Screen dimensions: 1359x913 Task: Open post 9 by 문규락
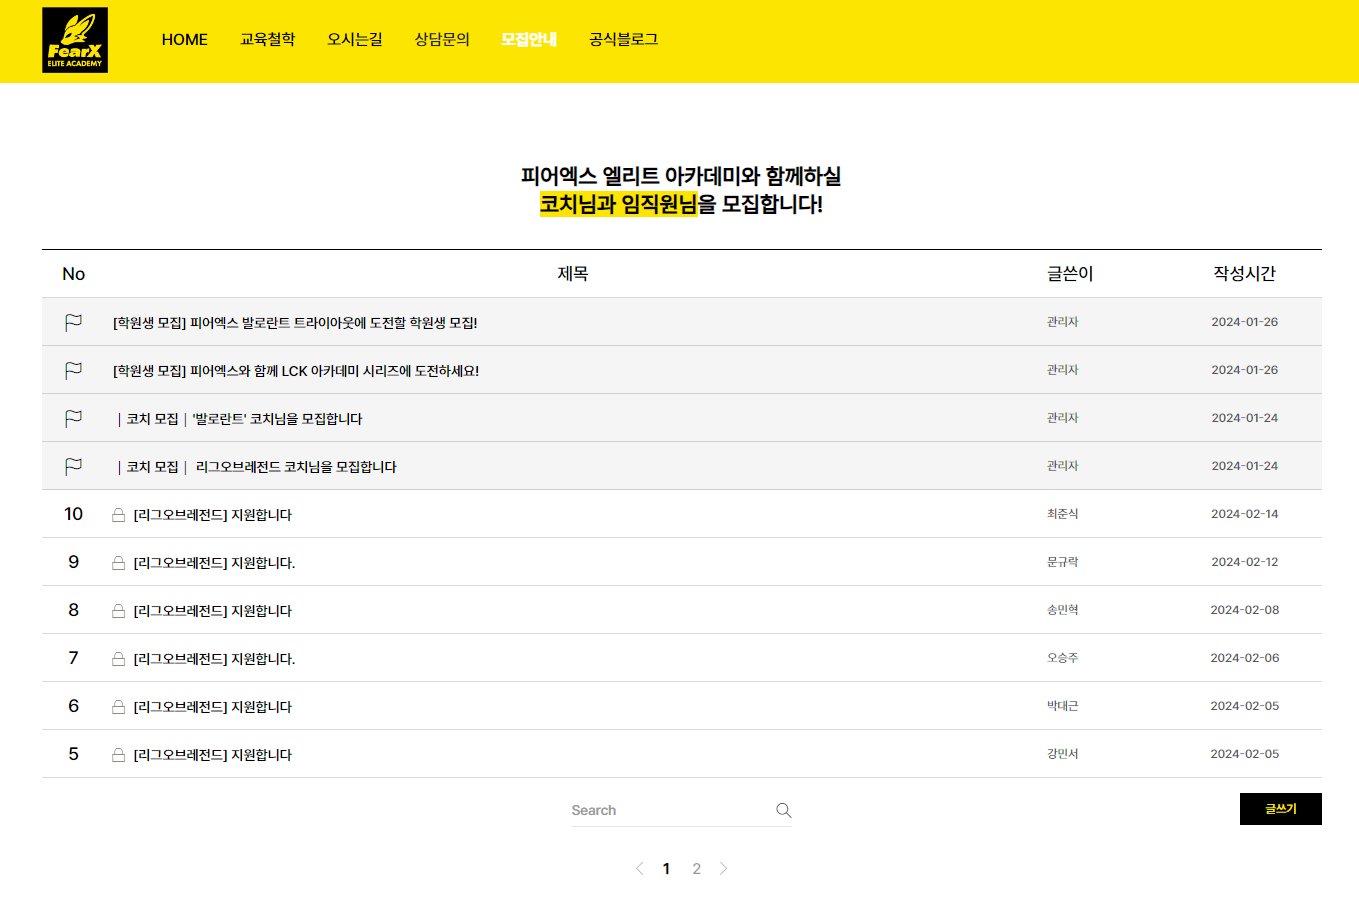click(214, 563)
